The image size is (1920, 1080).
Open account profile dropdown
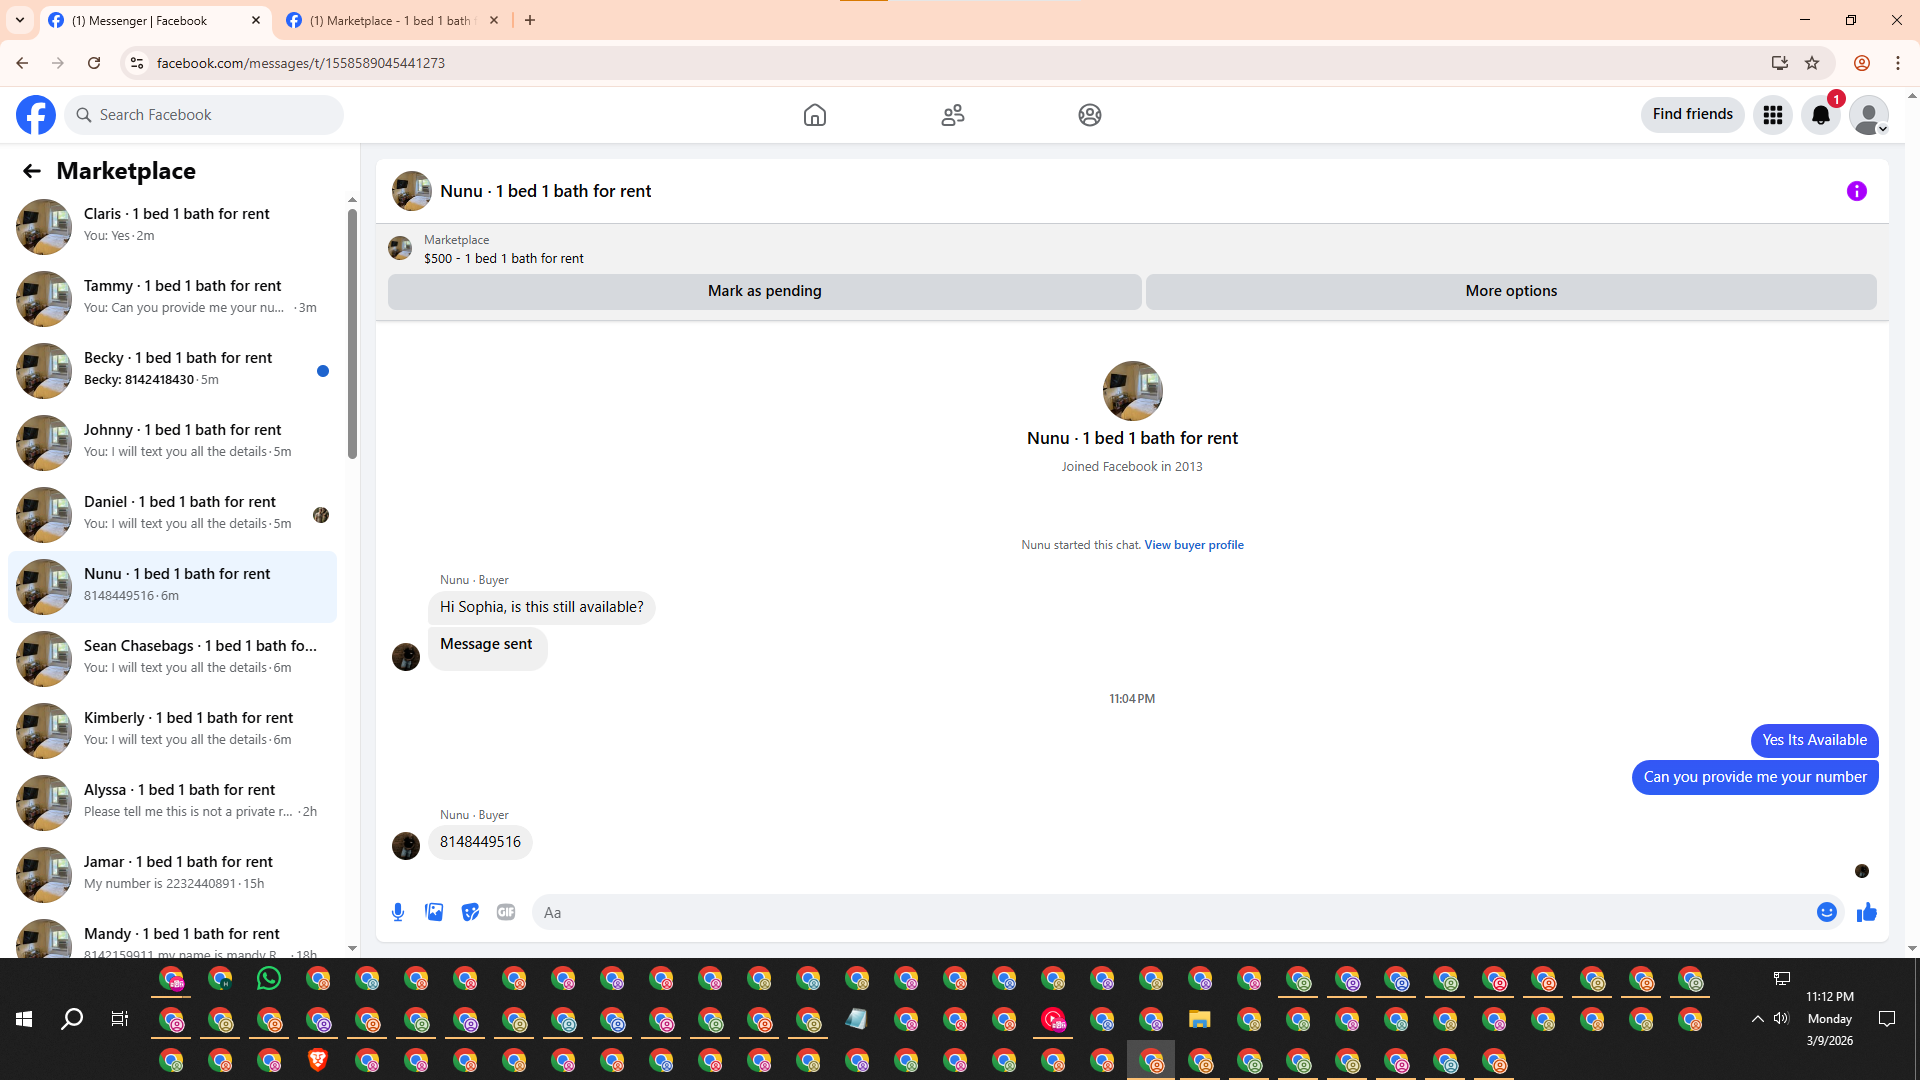[1868, 115]
